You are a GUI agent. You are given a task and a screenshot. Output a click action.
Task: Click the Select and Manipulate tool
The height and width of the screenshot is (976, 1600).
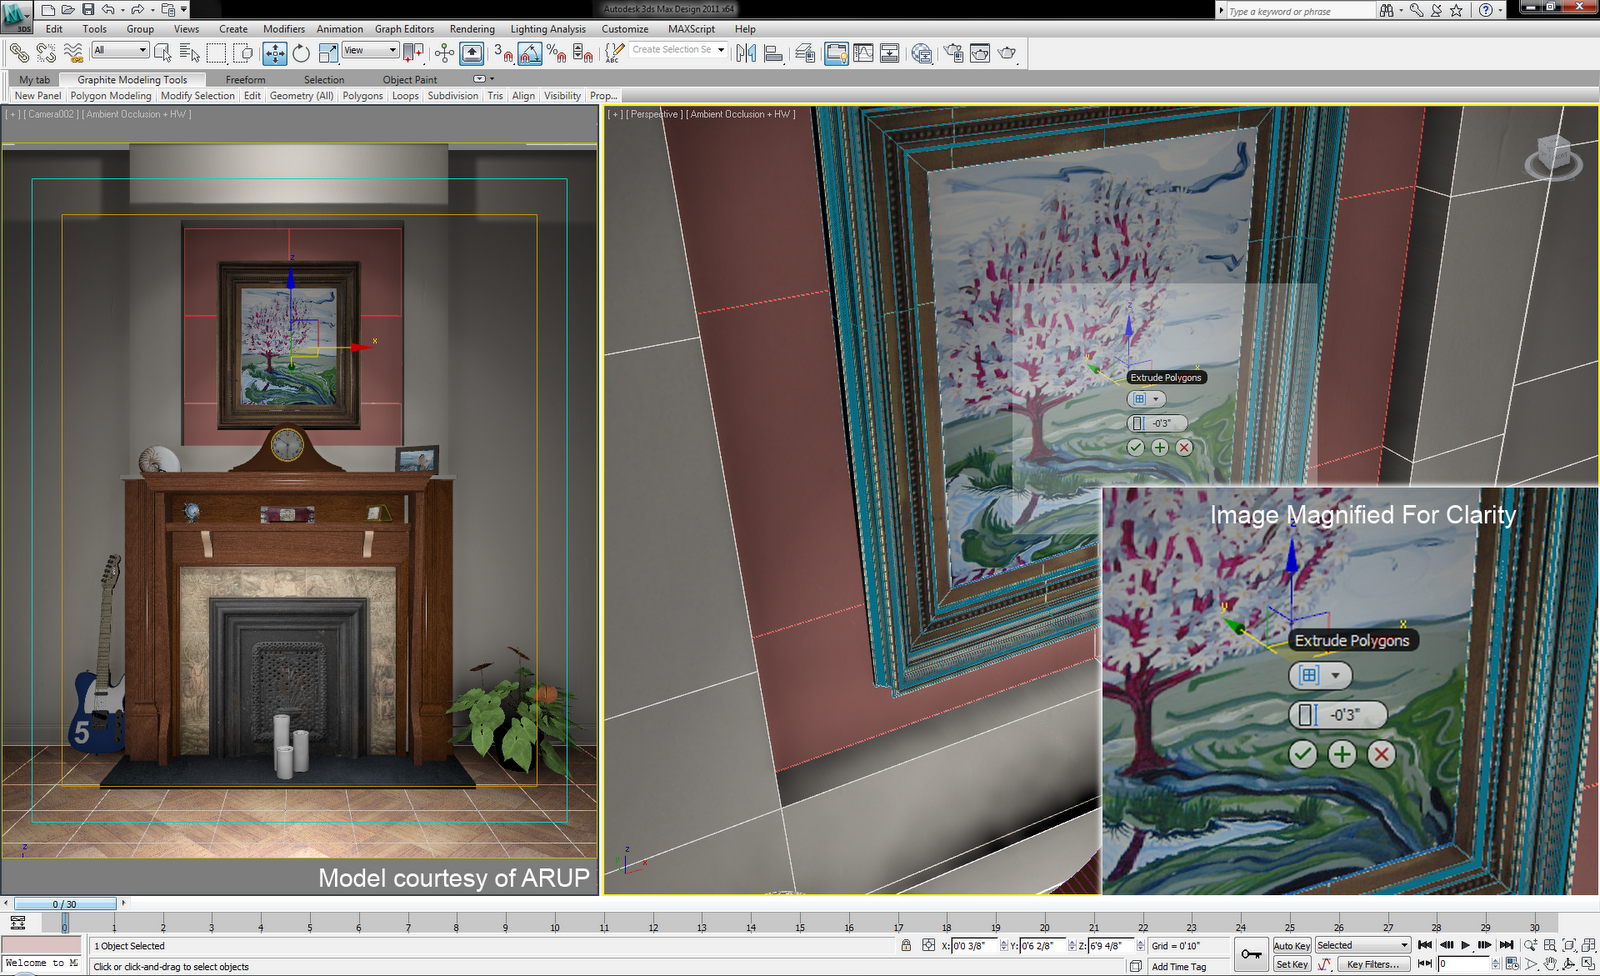click(x=445, y=52)
